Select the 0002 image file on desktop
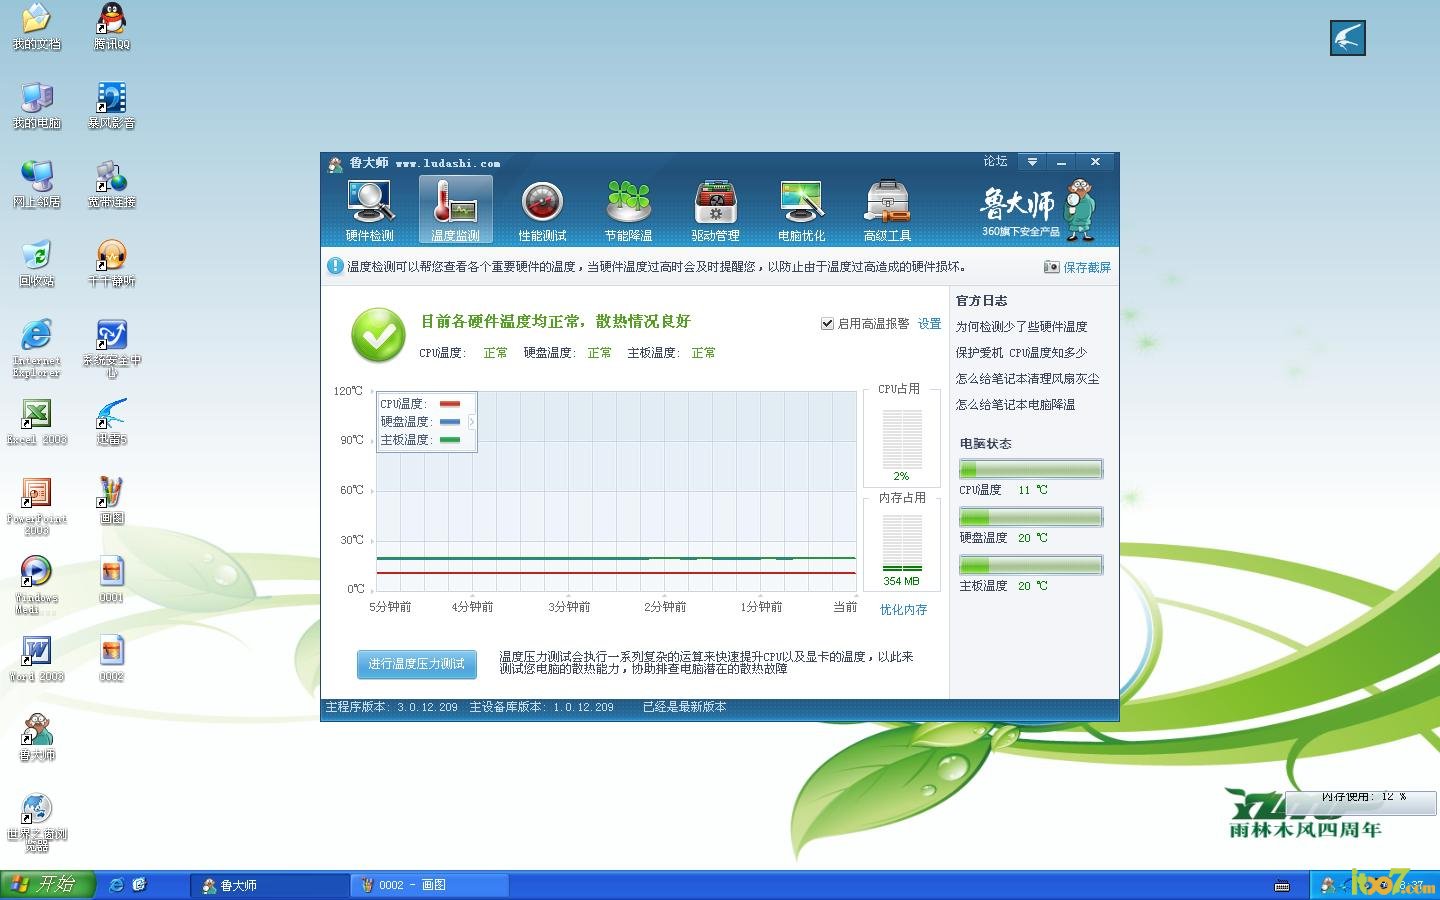The width and height of the screenshot is (1440, 900). pos(112,659)
